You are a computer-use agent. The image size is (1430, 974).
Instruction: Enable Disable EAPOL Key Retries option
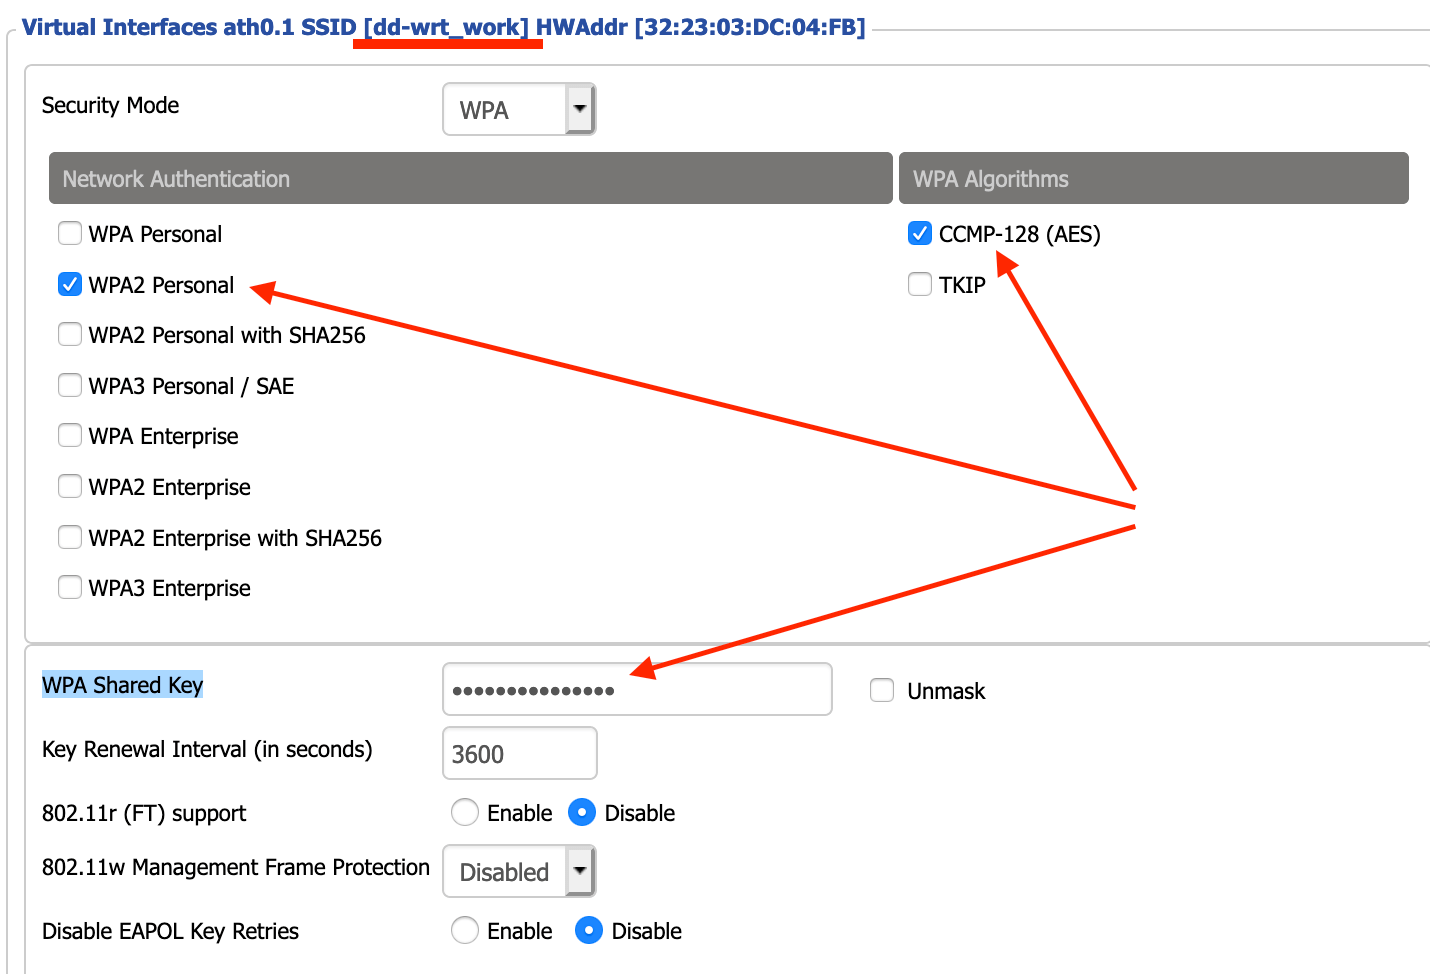(465, 931)
